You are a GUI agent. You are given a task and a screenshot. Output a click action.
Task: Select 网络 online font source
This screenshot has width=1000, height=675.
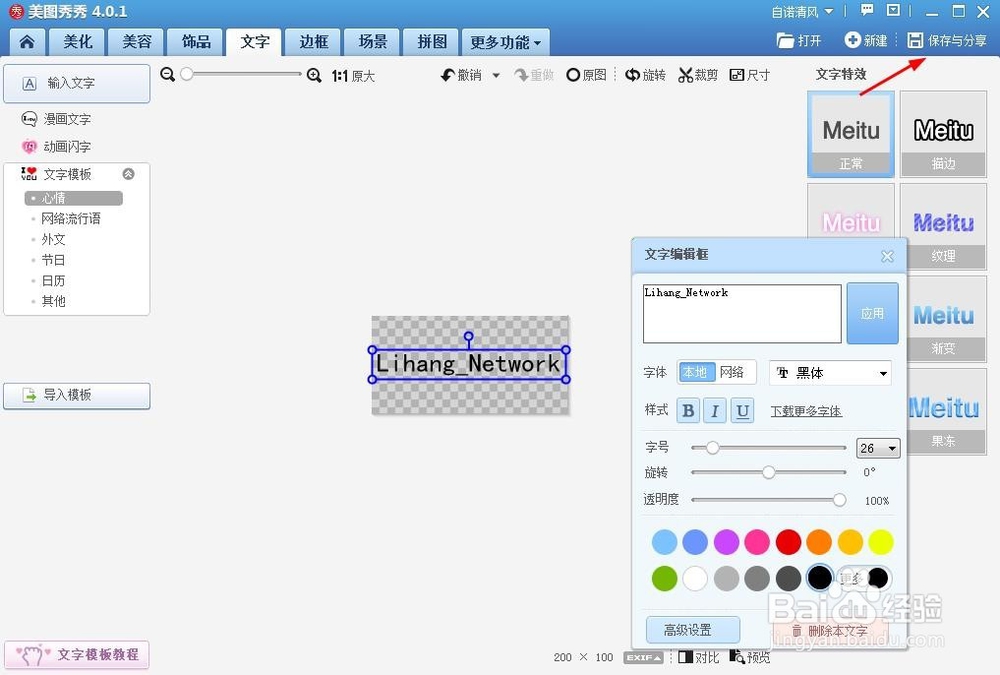(x=732, y=372)
